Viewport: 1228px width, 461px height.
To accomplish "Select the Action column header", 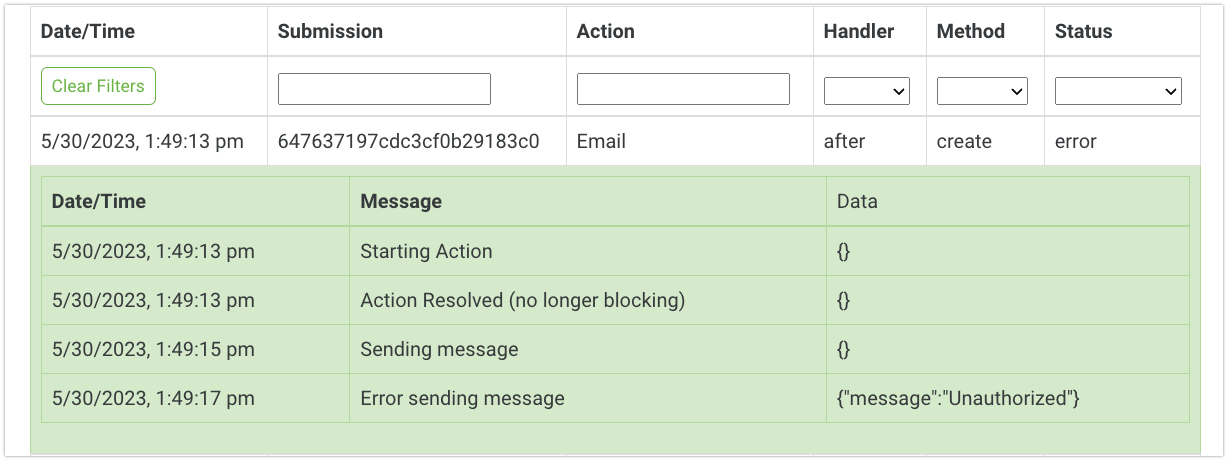I will click(x=605, y=31).
